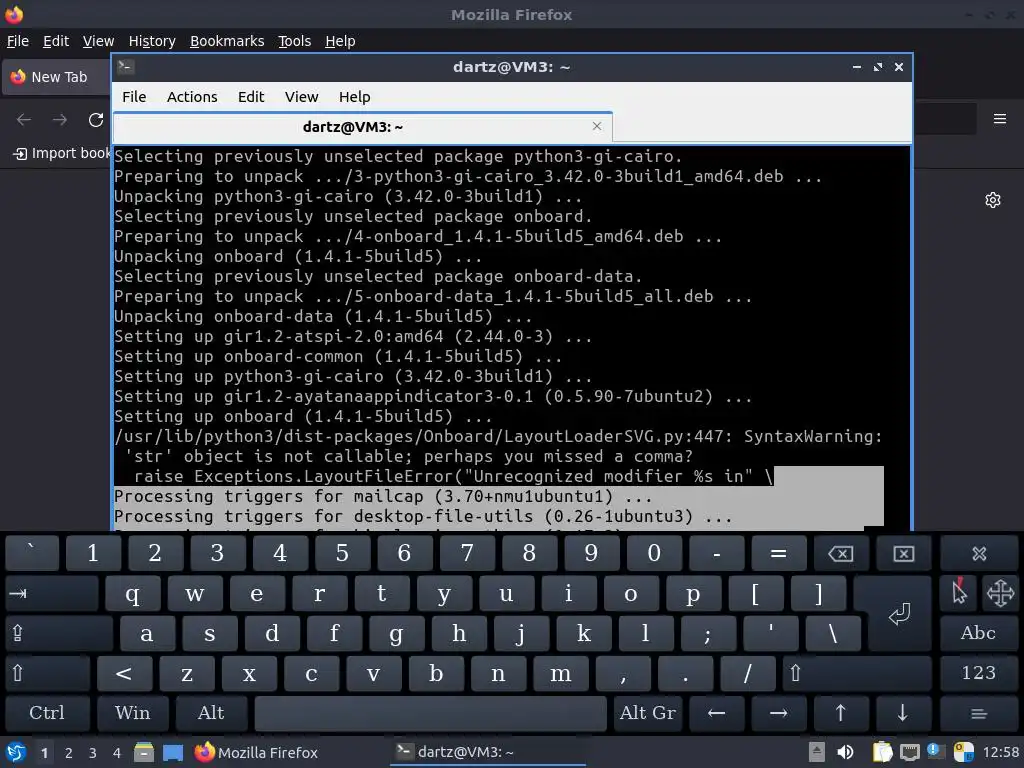Screen dimensions: 1024x768
Task: Toggle Alt modifier key on Onboard
Action: (211, 713)
